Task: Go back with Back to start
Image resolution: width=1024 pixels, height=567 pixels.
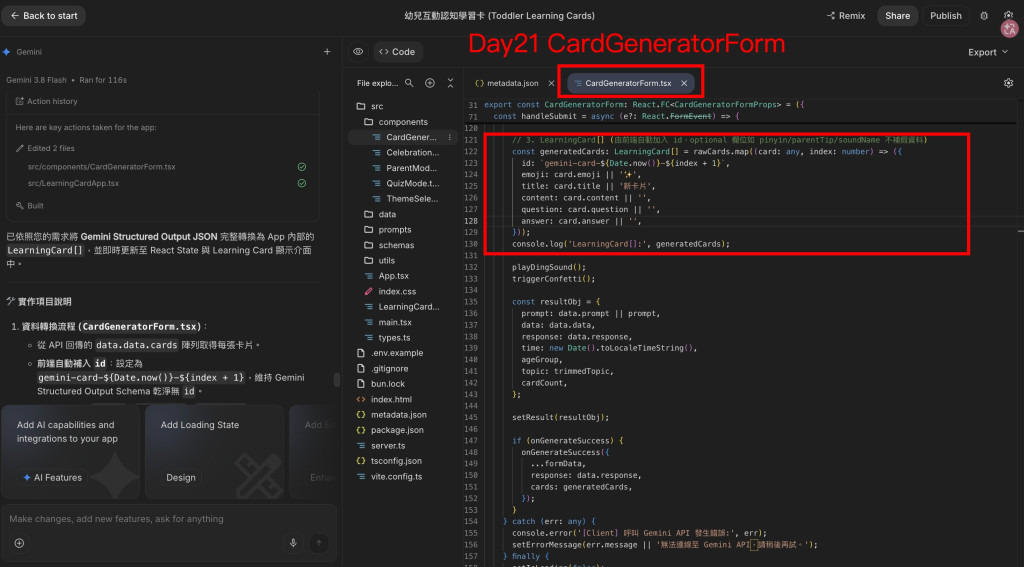Action: tap(44, 16)
